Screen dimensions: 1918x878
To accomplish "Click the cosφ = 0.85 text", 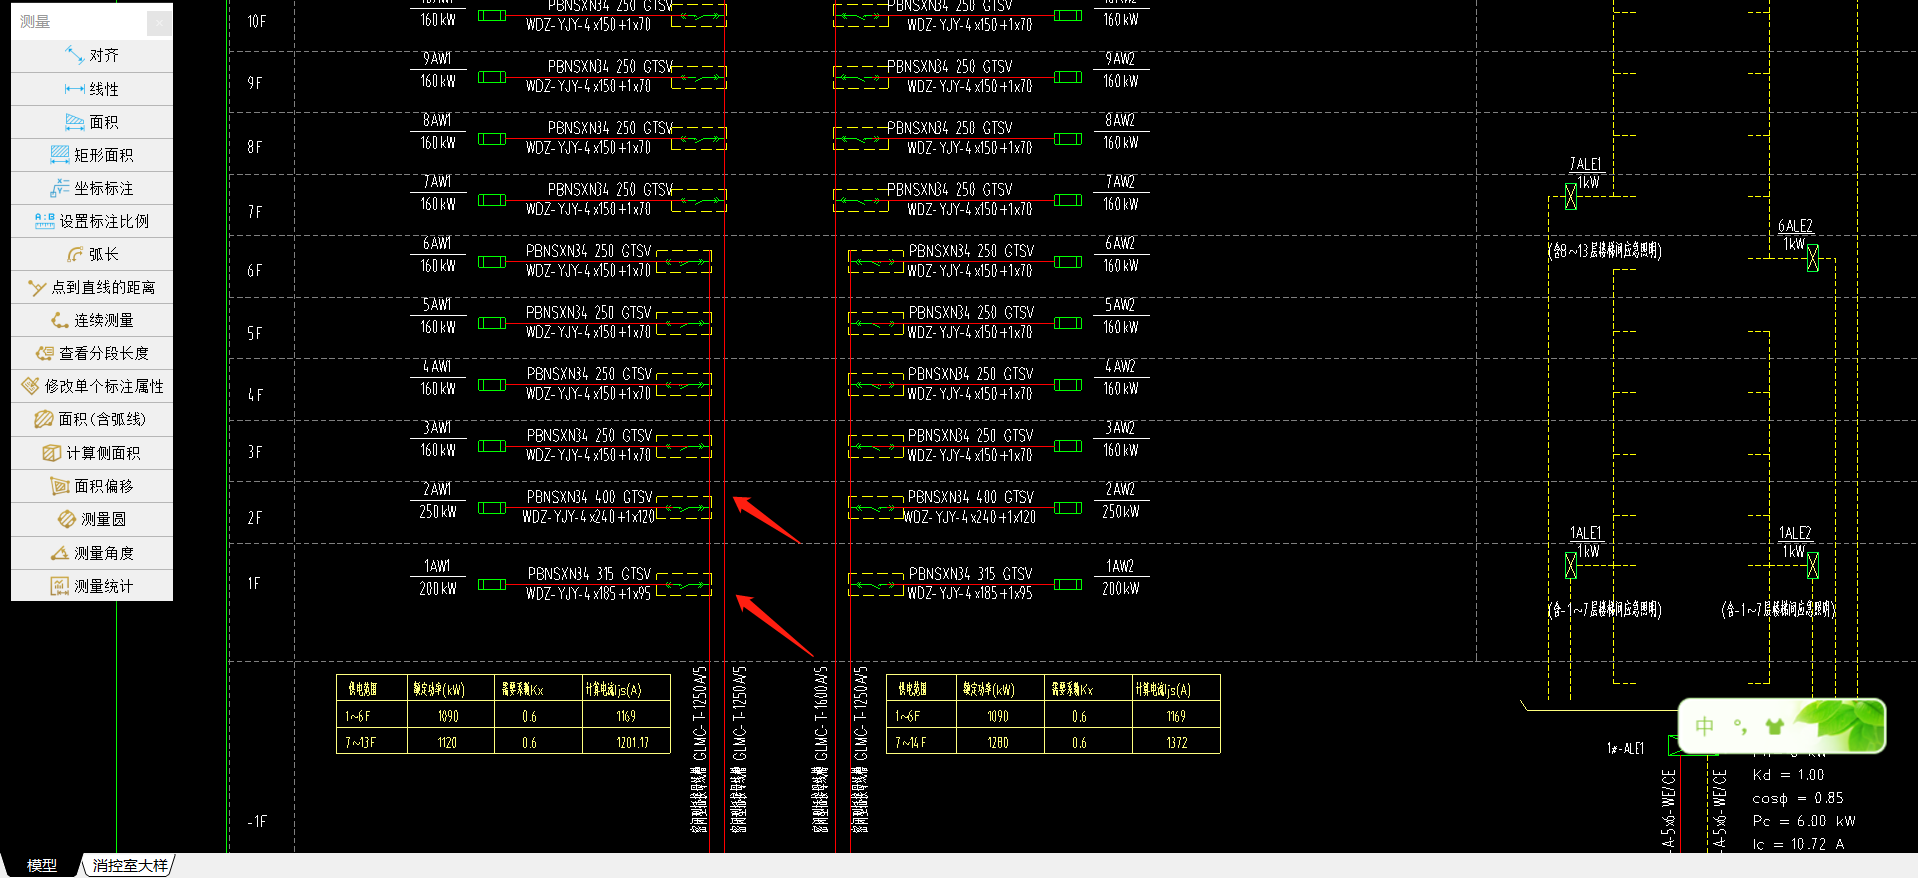I will [x=1798, y=798].
